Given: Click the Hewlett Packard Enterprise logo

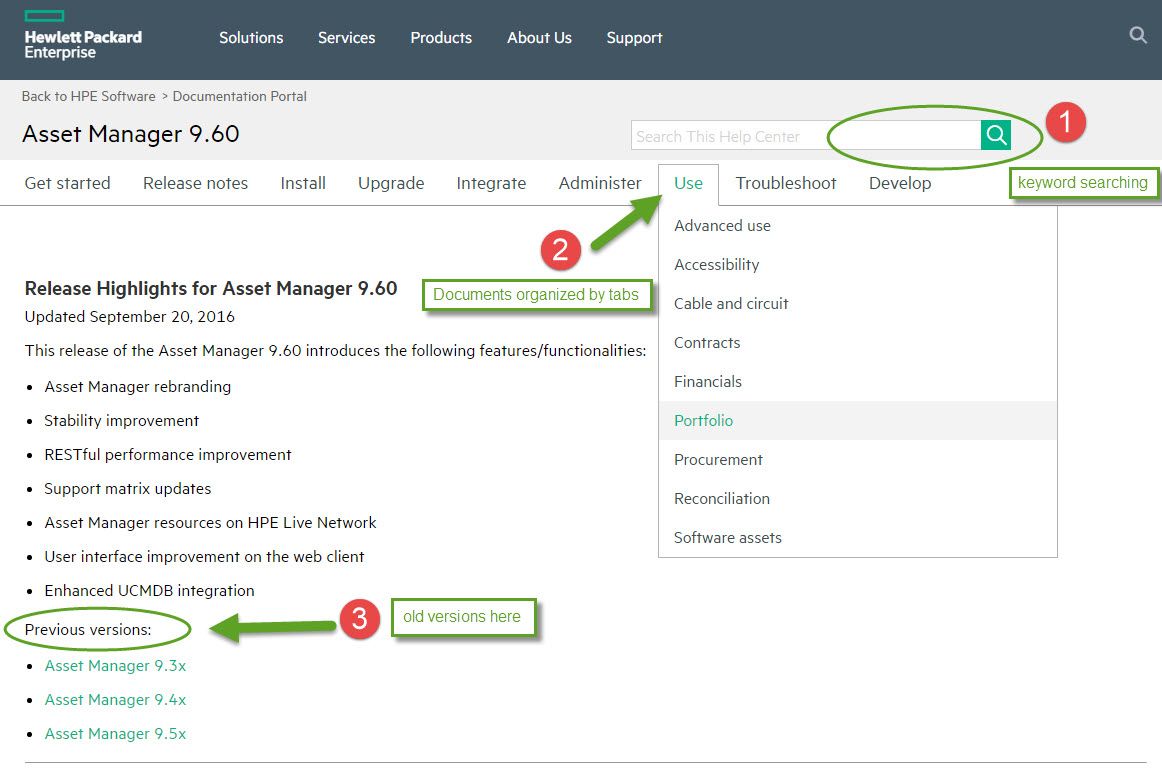Looking at the screenshot, I should tap(82, 35).
